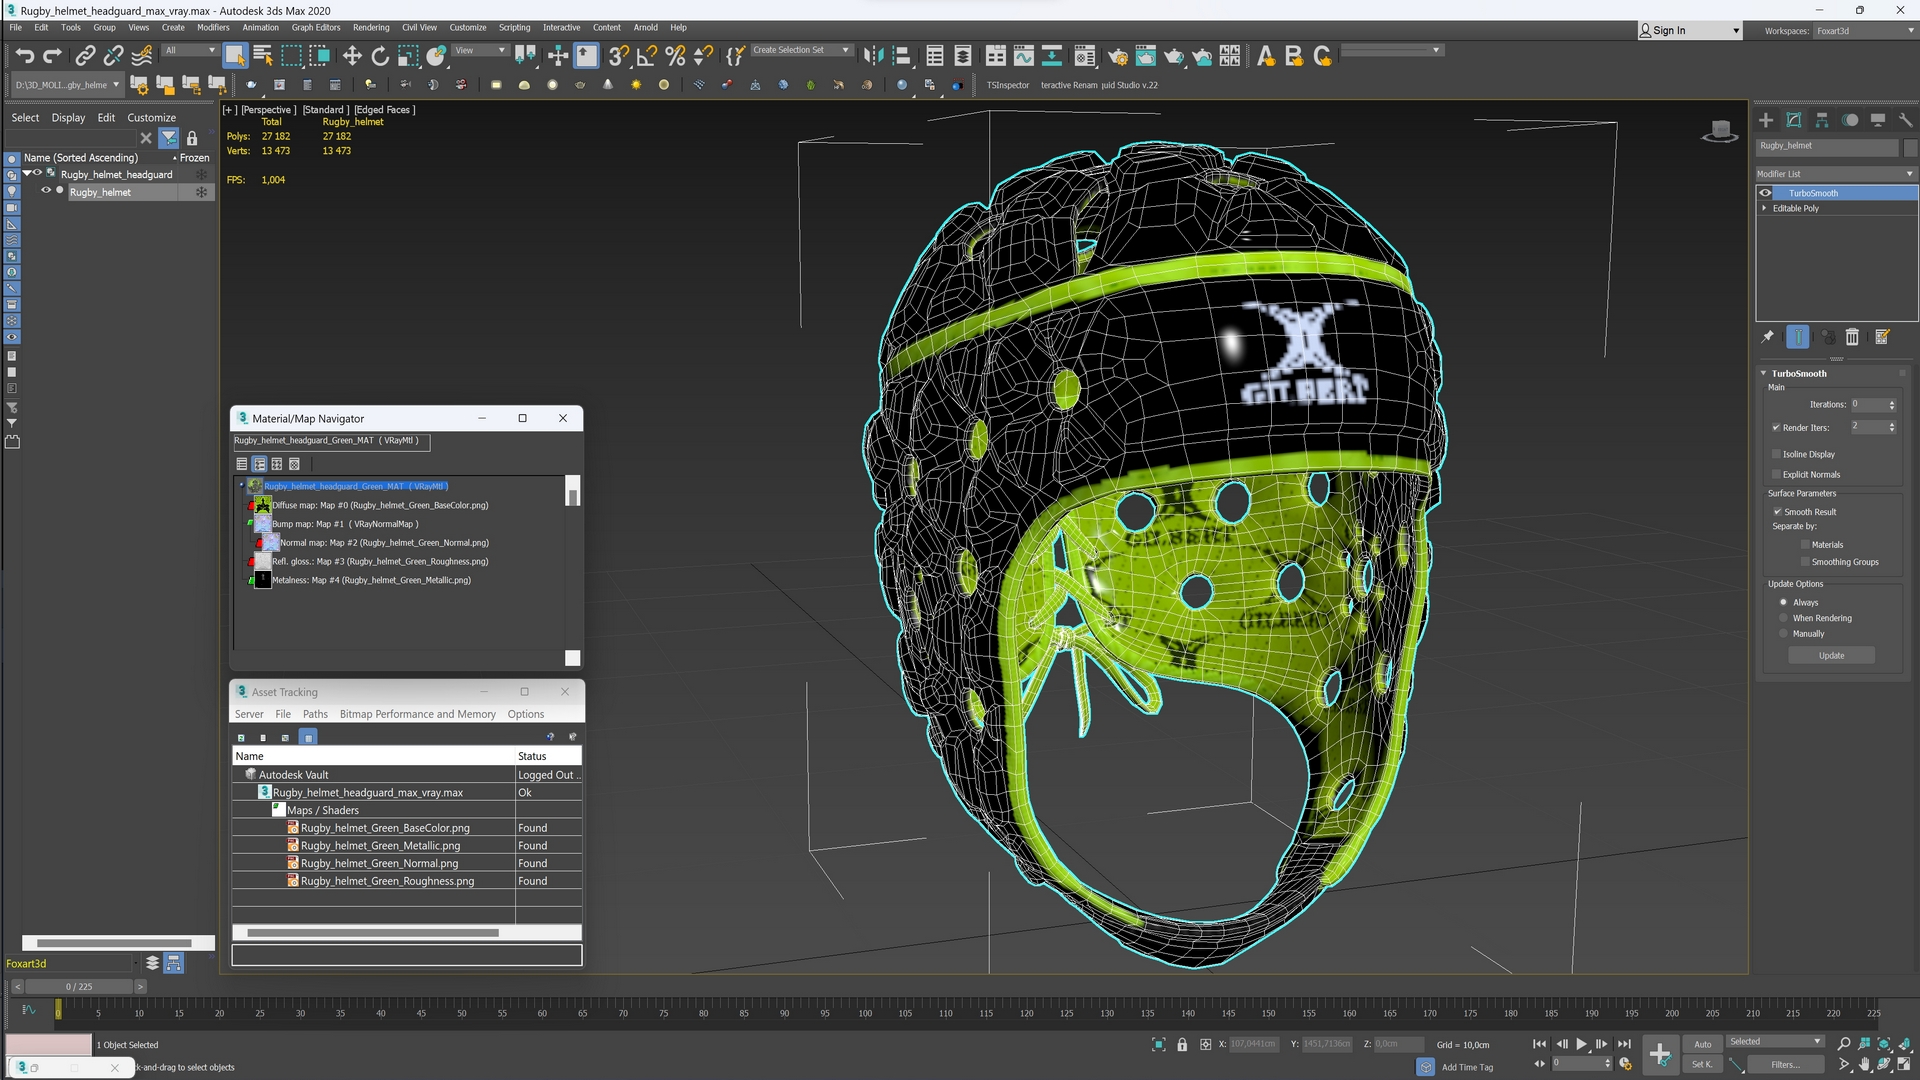Select the Manually update radio button
This screenshot has height=1080, width=1920.
(1783, 634)
